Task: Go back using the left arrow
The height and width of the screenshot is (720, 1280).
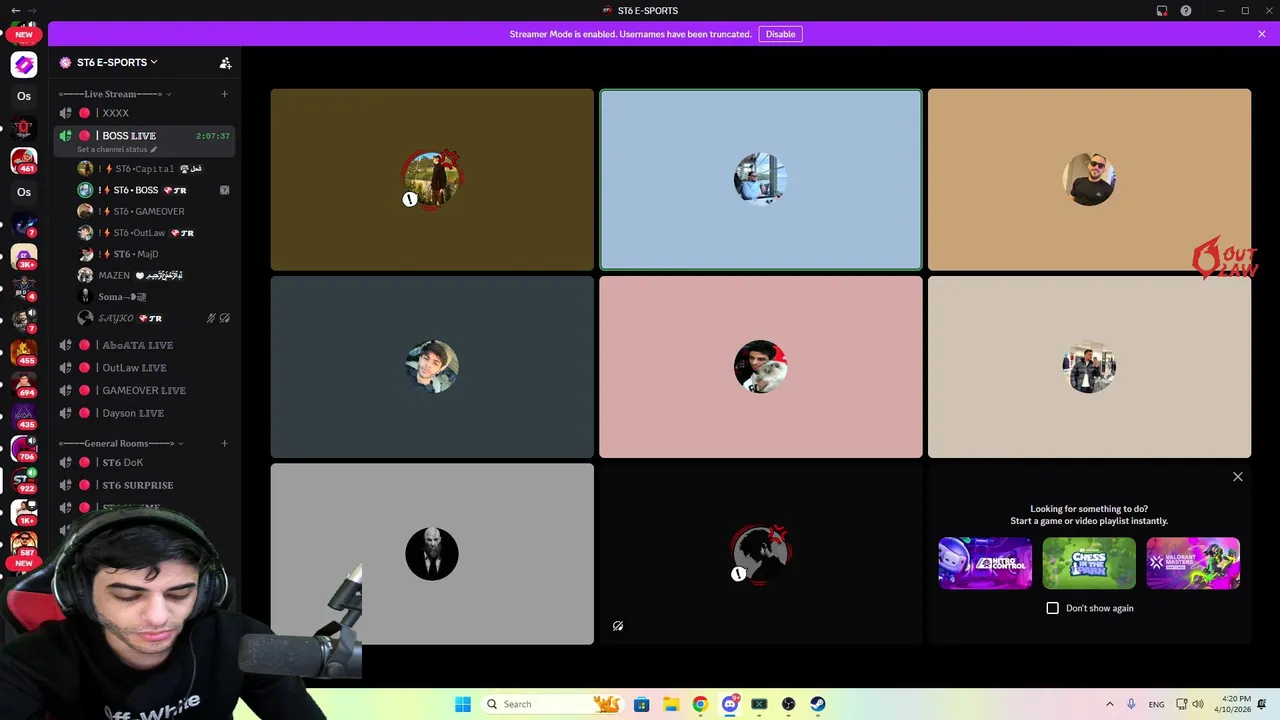Action: 15,10
